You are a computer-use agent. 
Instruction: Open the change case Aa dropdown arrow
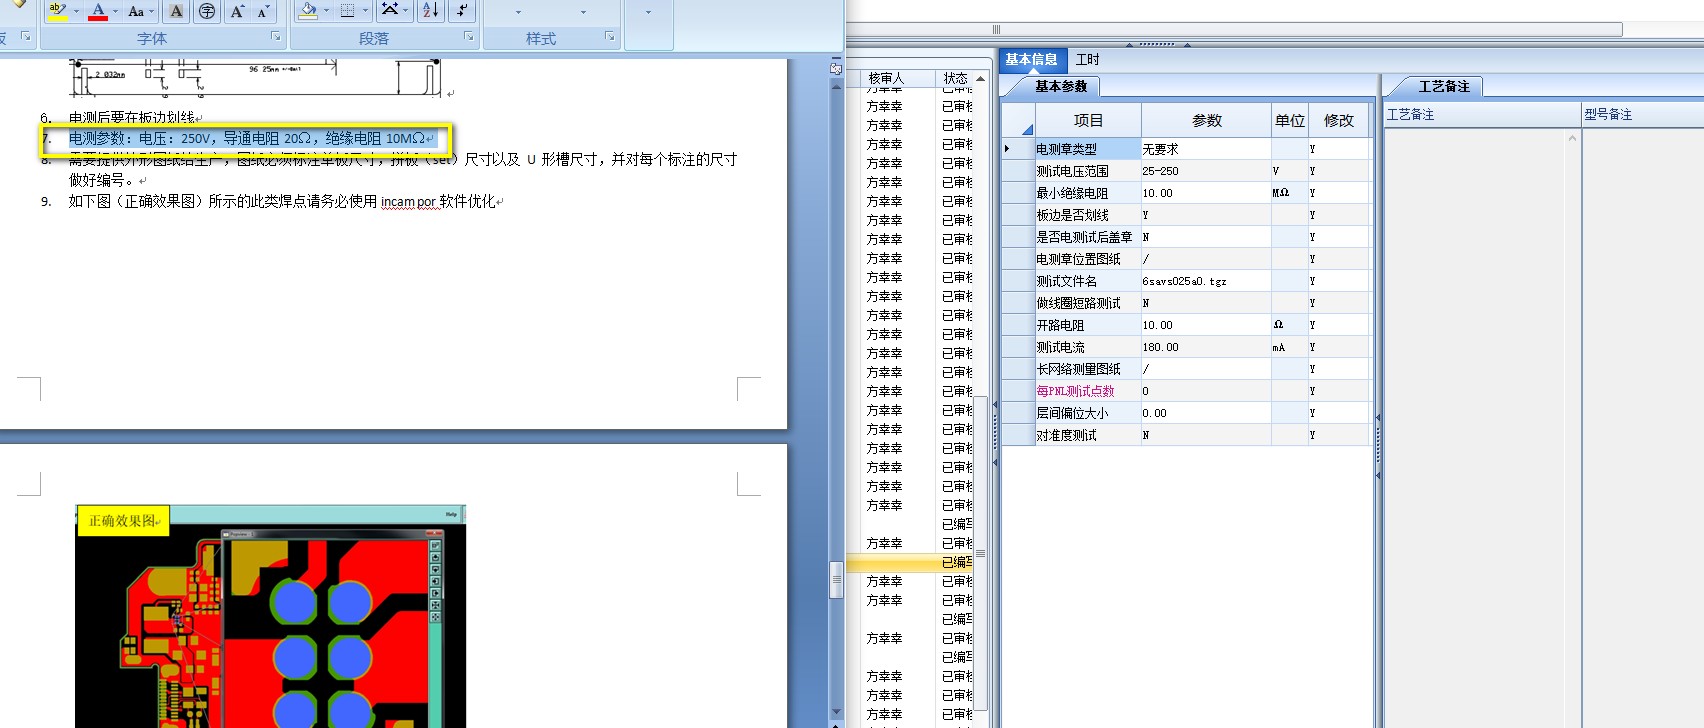pos(152,11)
